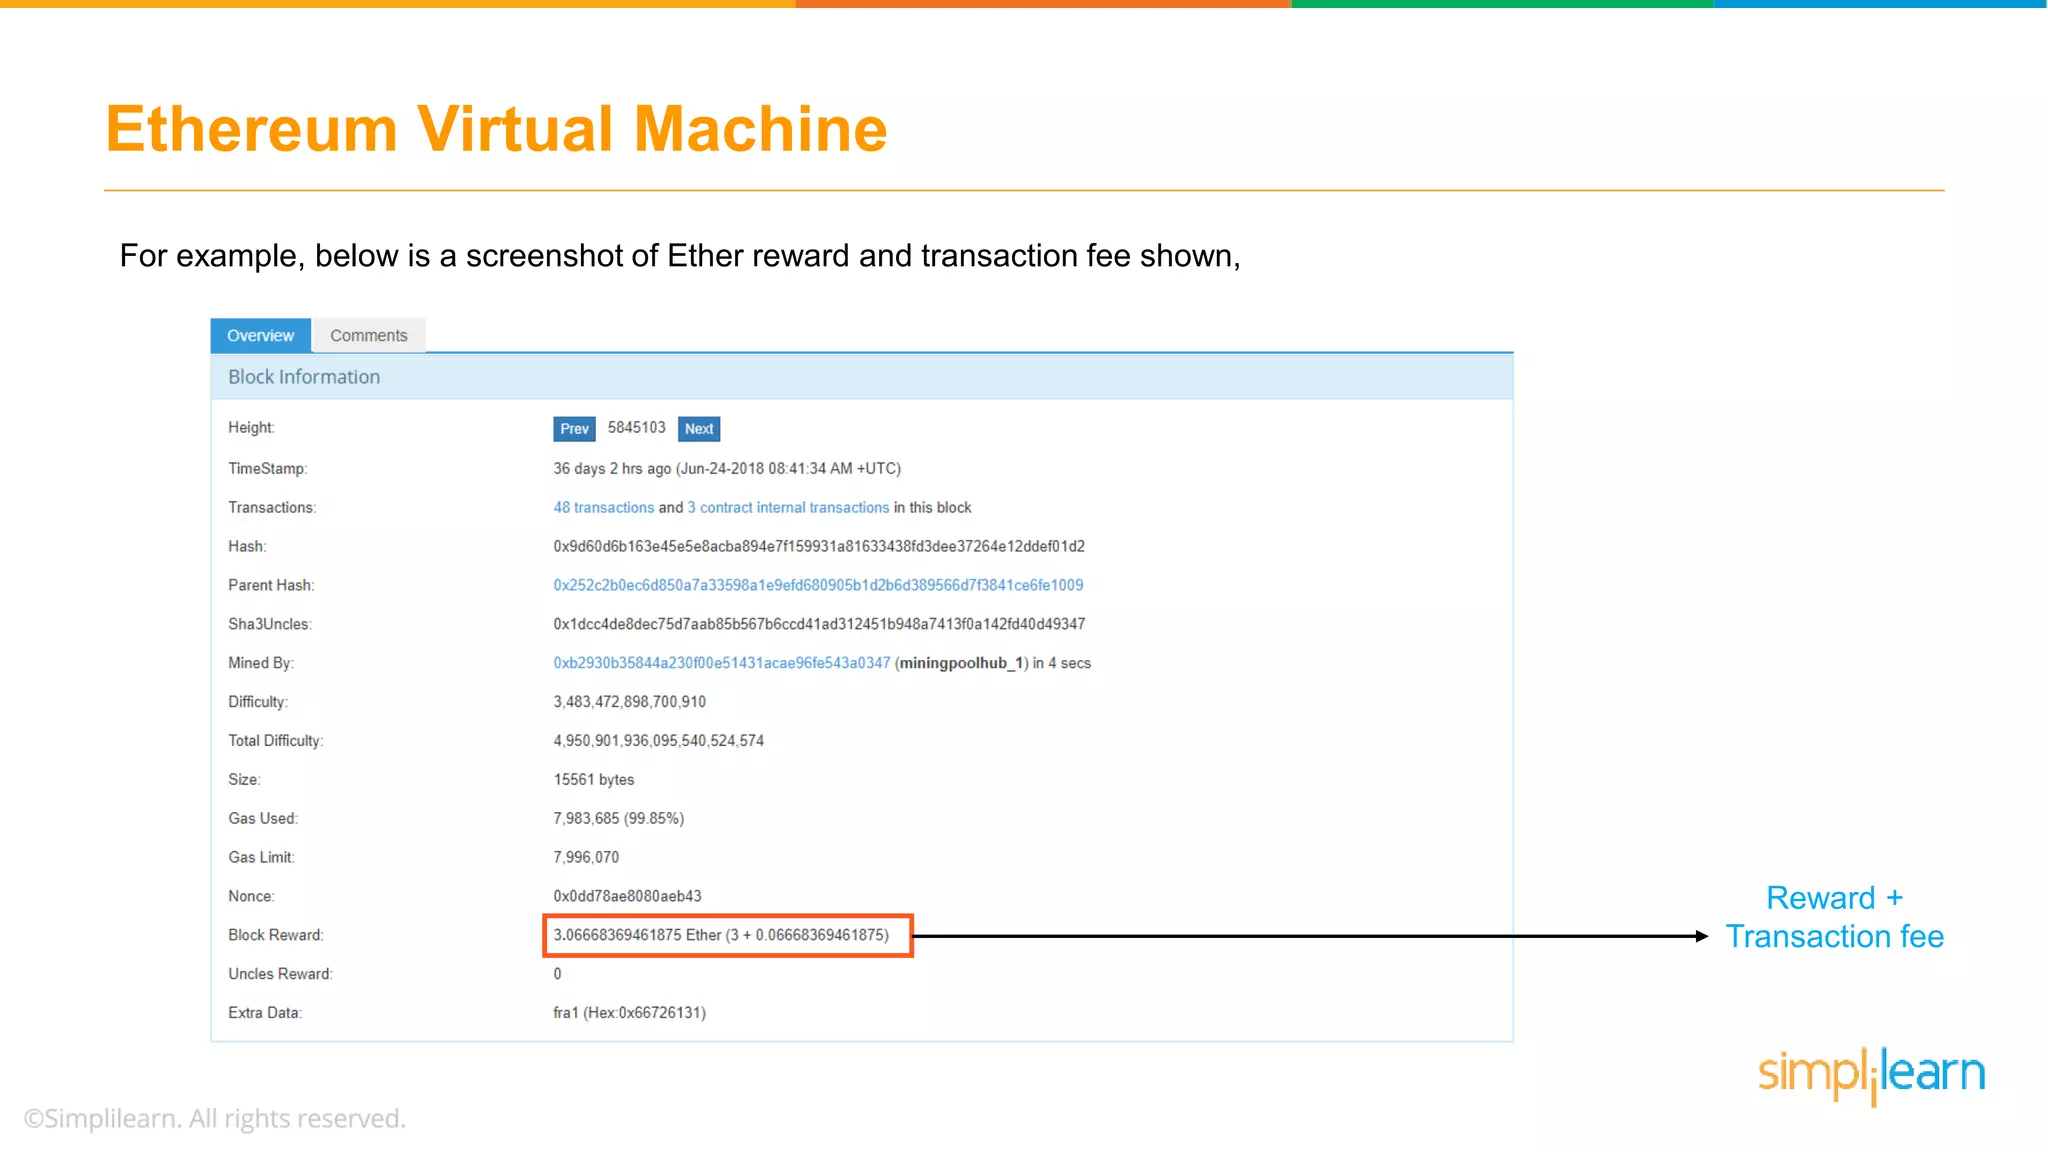Select the Nonce value 0x0dd78ae8080aeb43

627,897
